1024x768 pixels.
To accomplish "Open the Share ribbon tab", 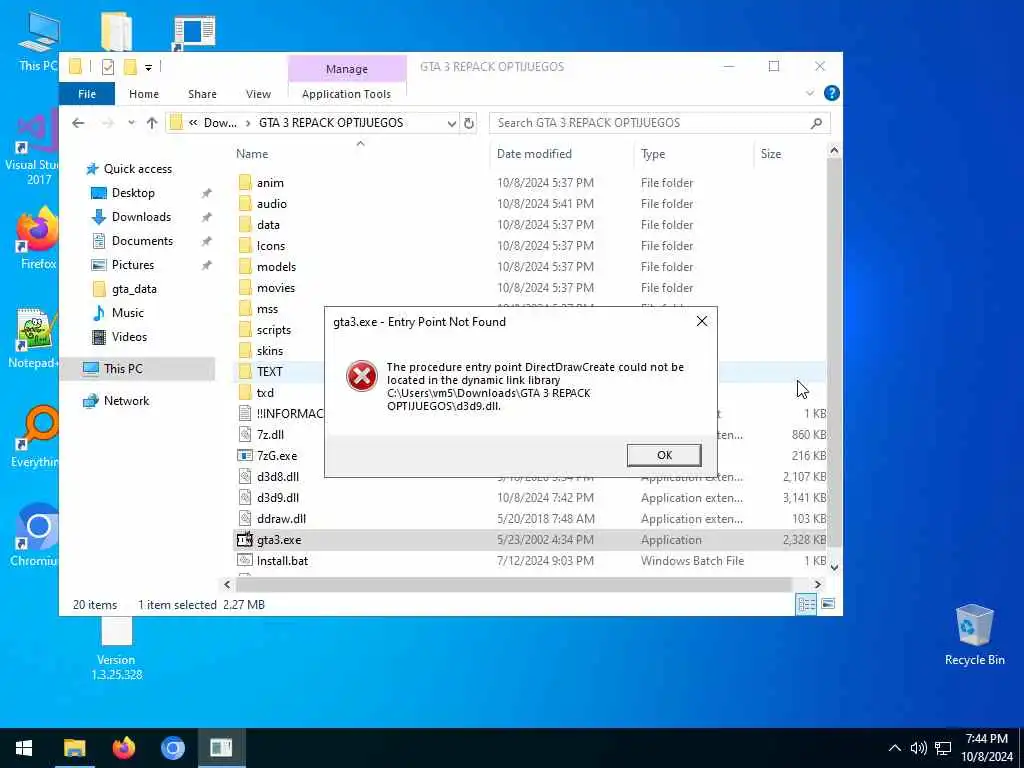I will click(x=202, y=94).
